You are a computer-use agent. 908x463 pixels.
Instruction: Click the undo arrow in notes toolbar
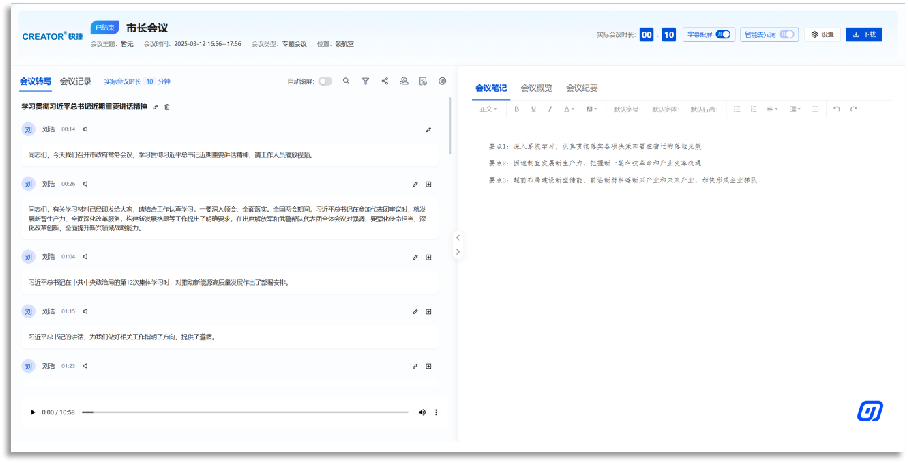837,109
